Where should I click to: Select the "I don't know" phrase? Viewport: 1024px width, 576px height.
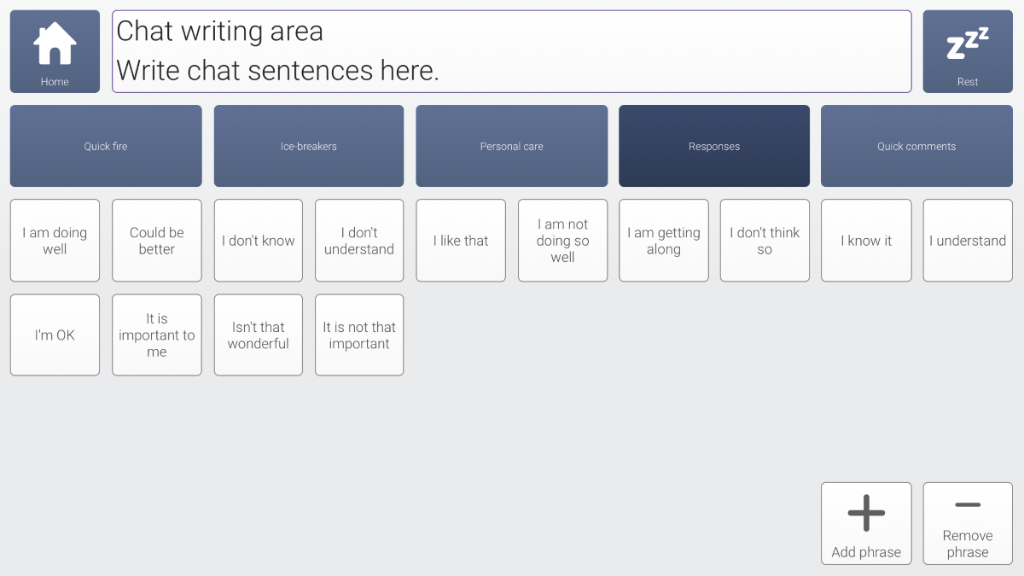(x=258, y=241)
